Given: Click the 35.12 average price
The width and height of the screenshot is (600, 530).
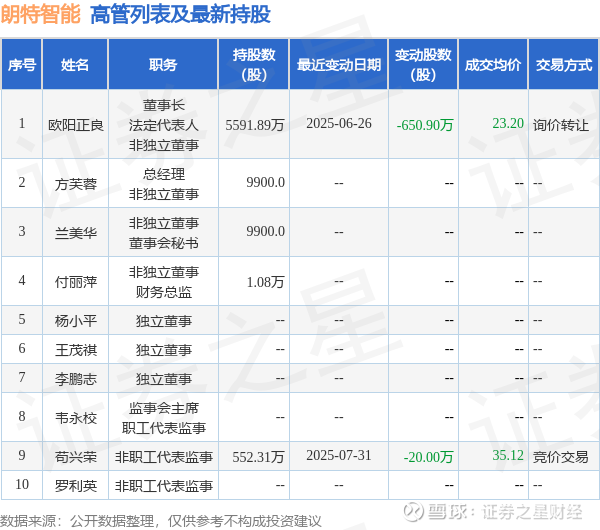Looking at the screenshot, I should pos(508,455).
